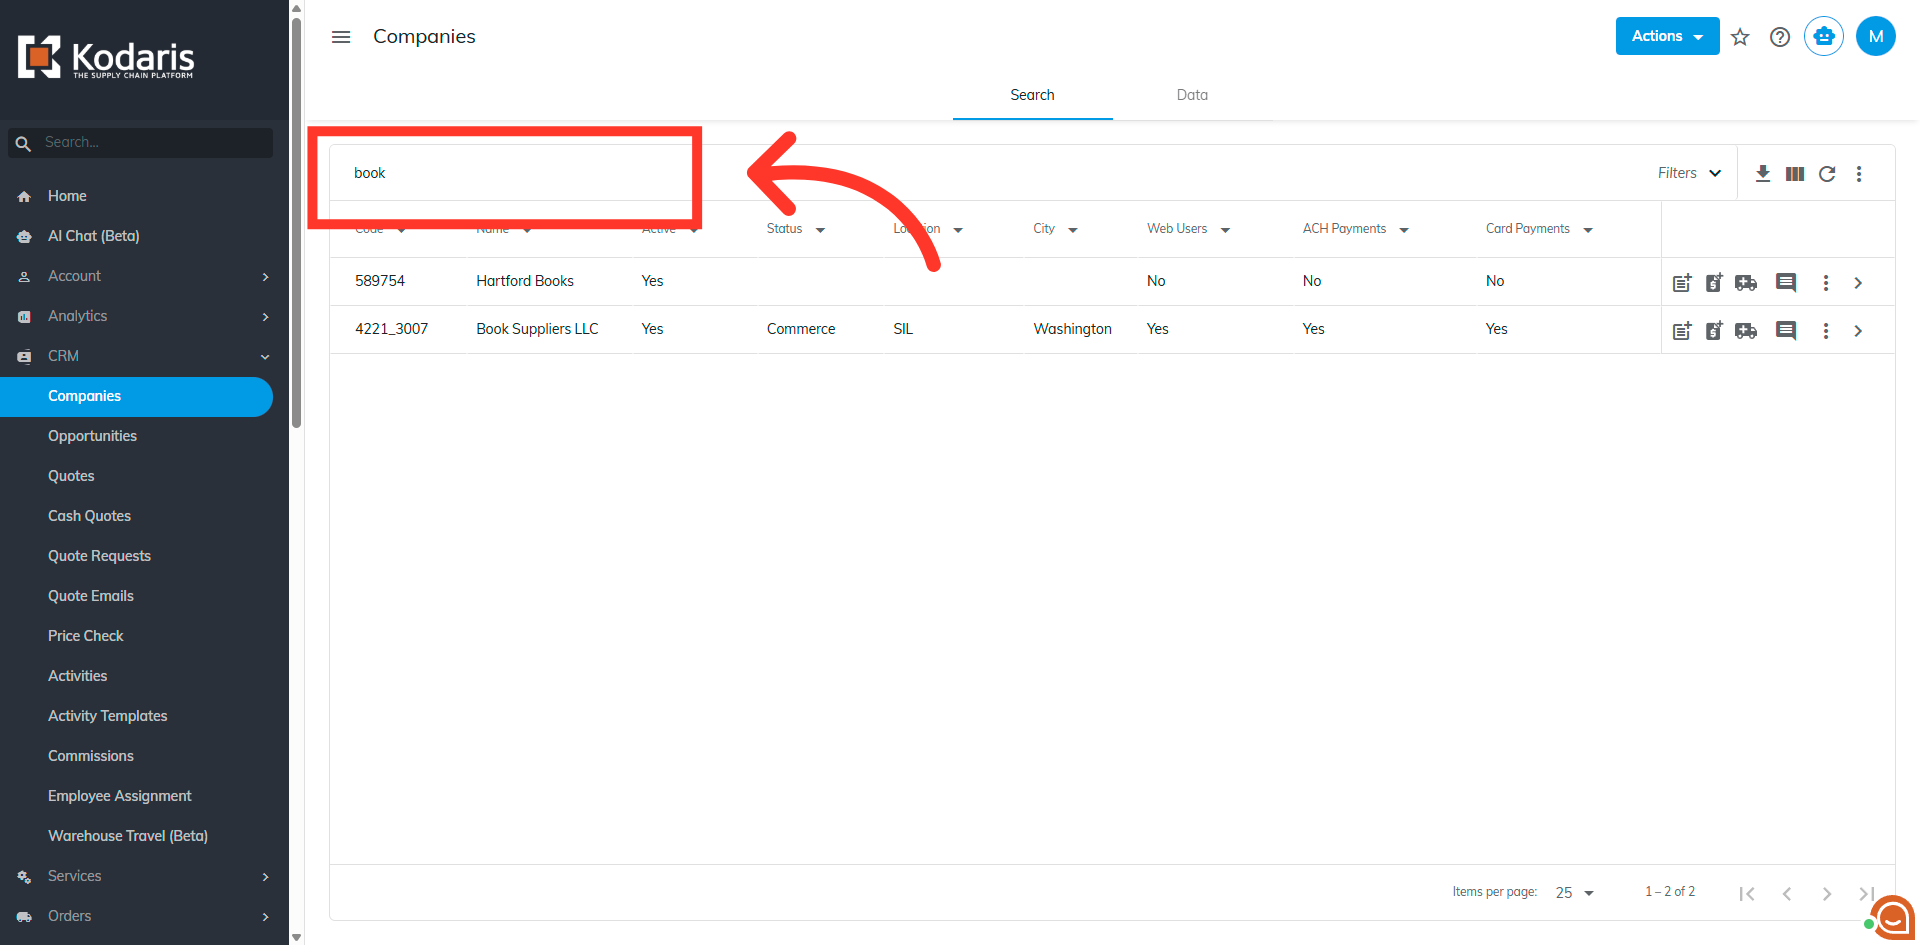Image resolution: width=1920 pixels, height=945 pixels.
Task: Open the live chat support widget
Action: point(1891,917)
